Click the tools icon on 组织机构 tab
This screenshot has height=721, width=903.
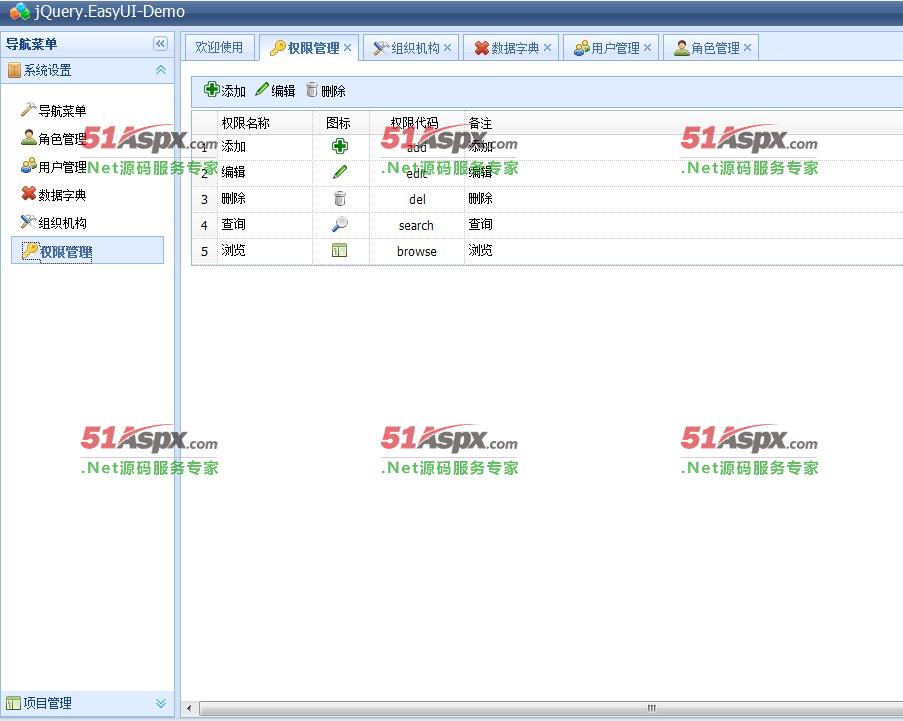coord(381,48)
